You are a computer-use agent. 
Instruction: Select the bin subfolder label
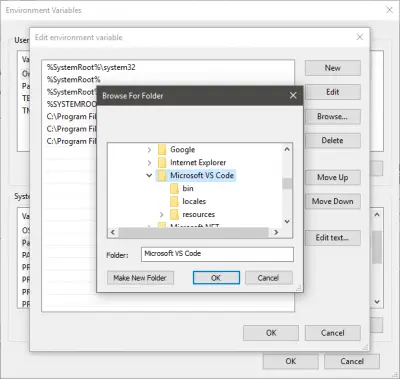[x=188, y=188]
